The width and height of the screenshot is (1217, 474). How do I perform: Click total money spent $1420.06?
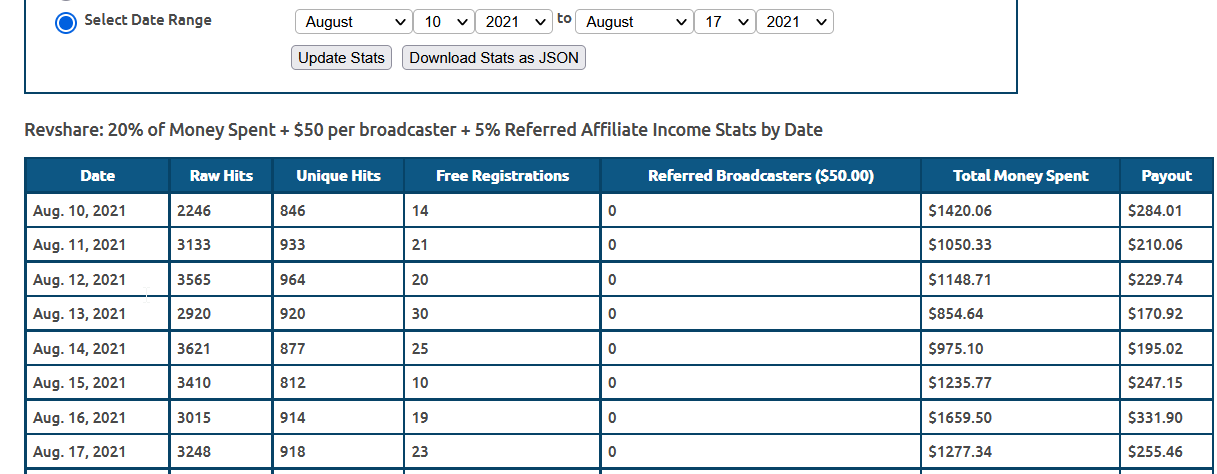point(960,211)
